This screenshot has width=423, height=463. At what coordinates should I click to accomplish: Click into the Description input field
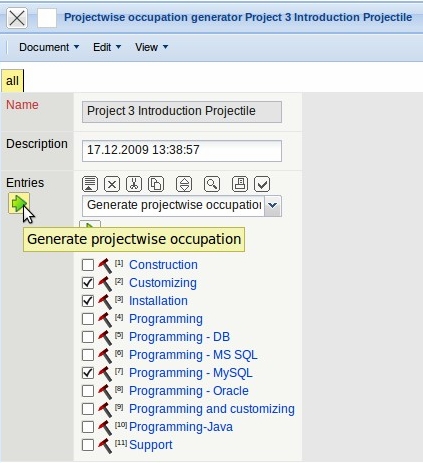pos(182,151)
